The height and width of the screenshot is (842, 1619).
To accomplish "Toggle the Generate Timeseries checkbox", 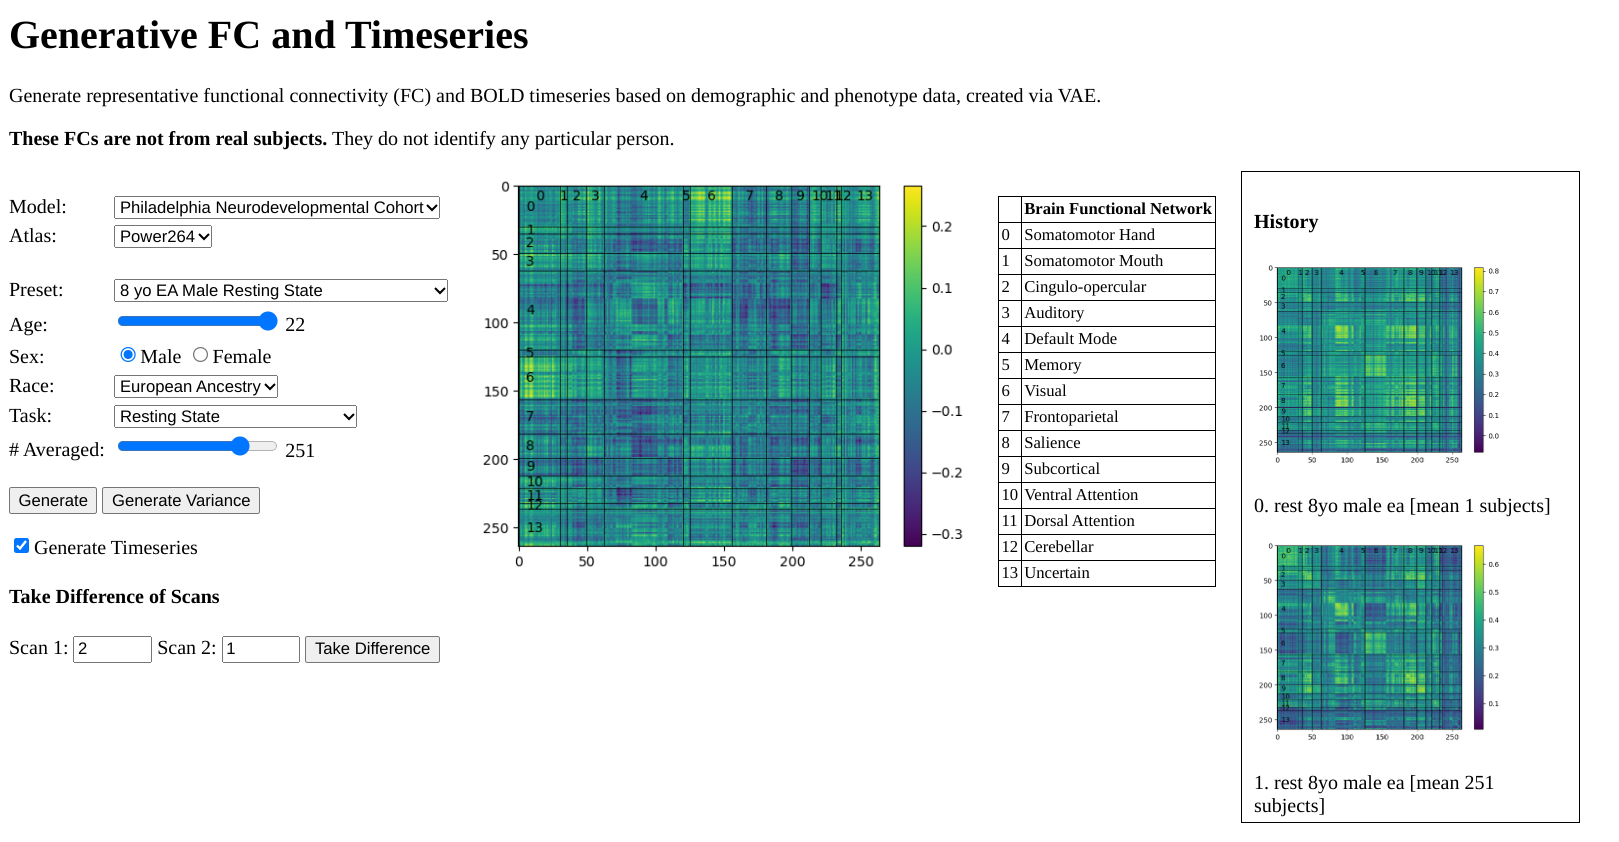I will point(21,545).
